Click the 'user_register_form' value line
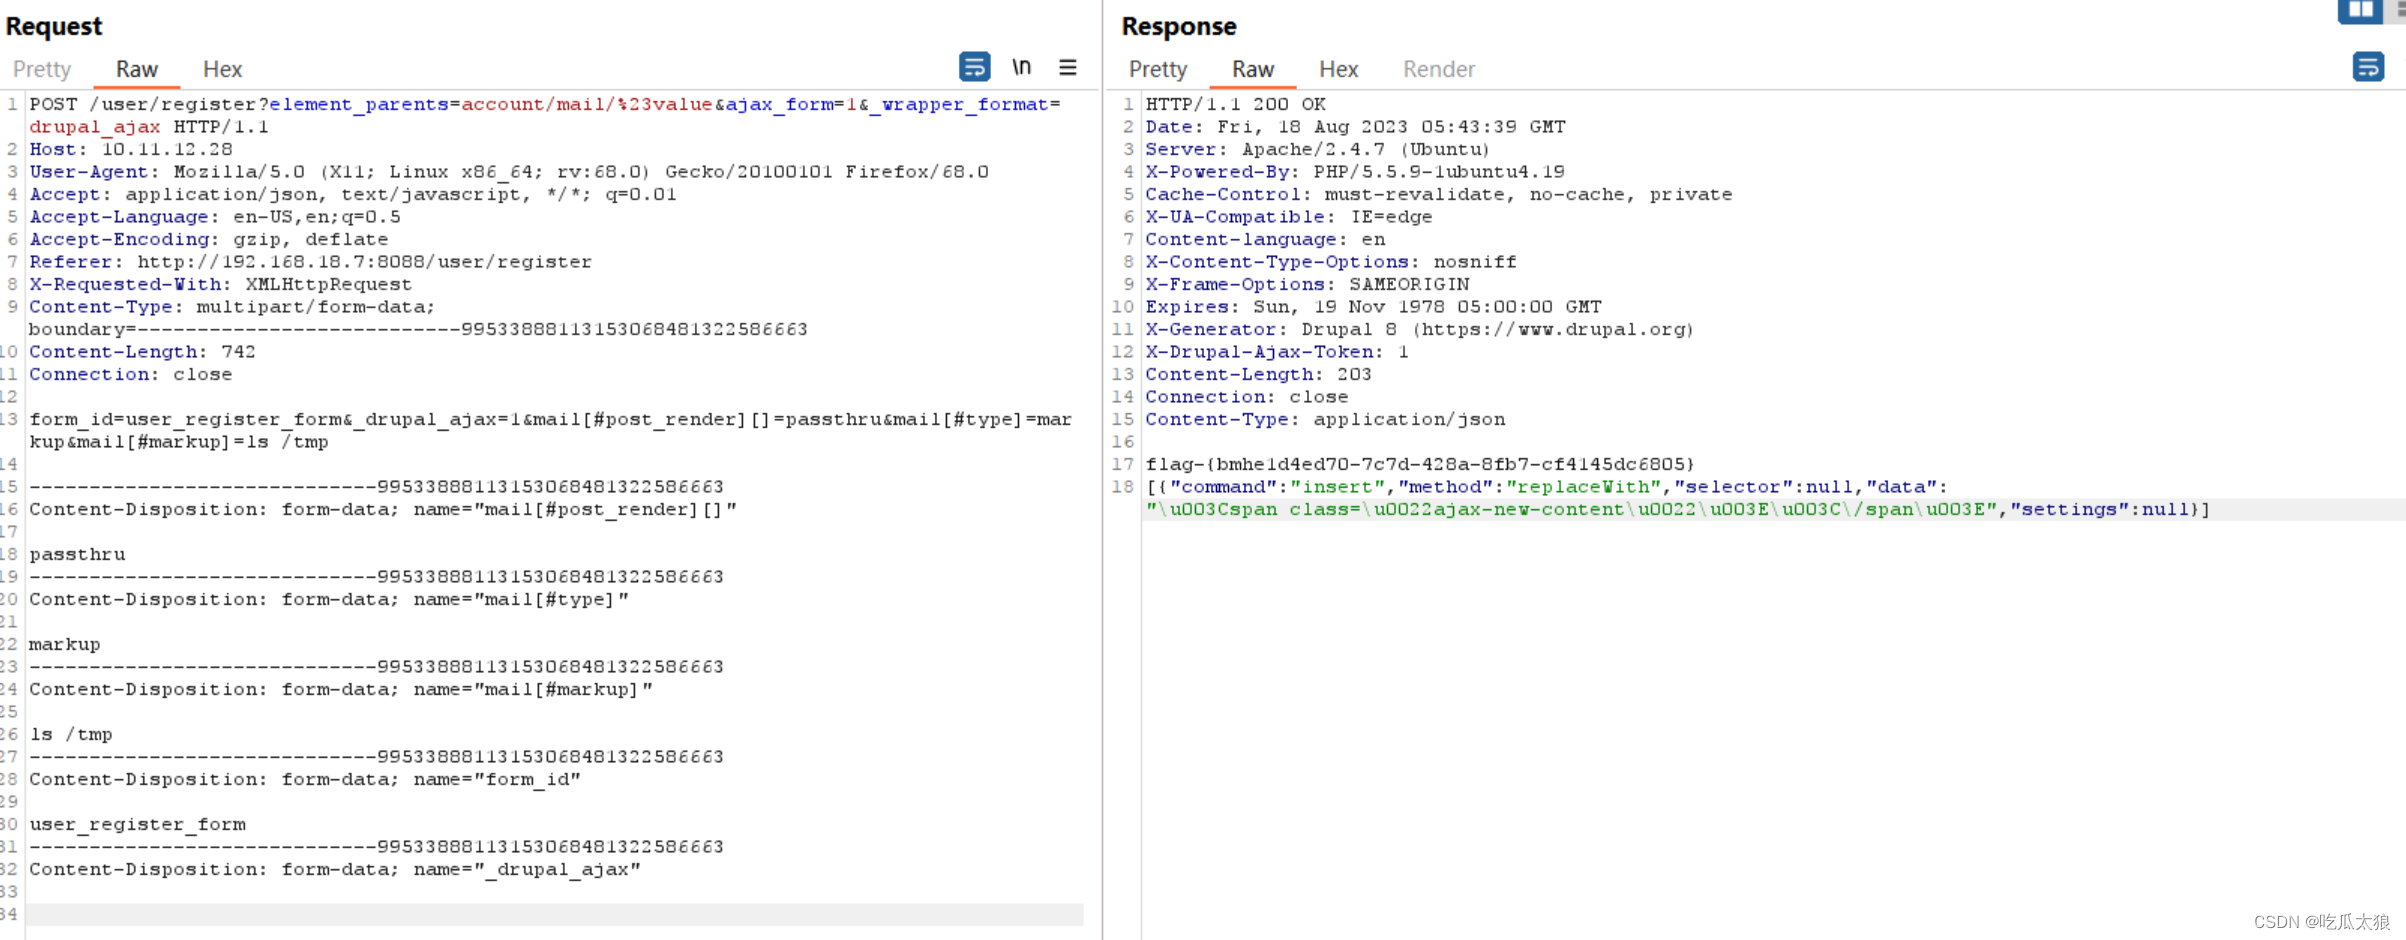 pyautogui.click(x=137, y=824)
